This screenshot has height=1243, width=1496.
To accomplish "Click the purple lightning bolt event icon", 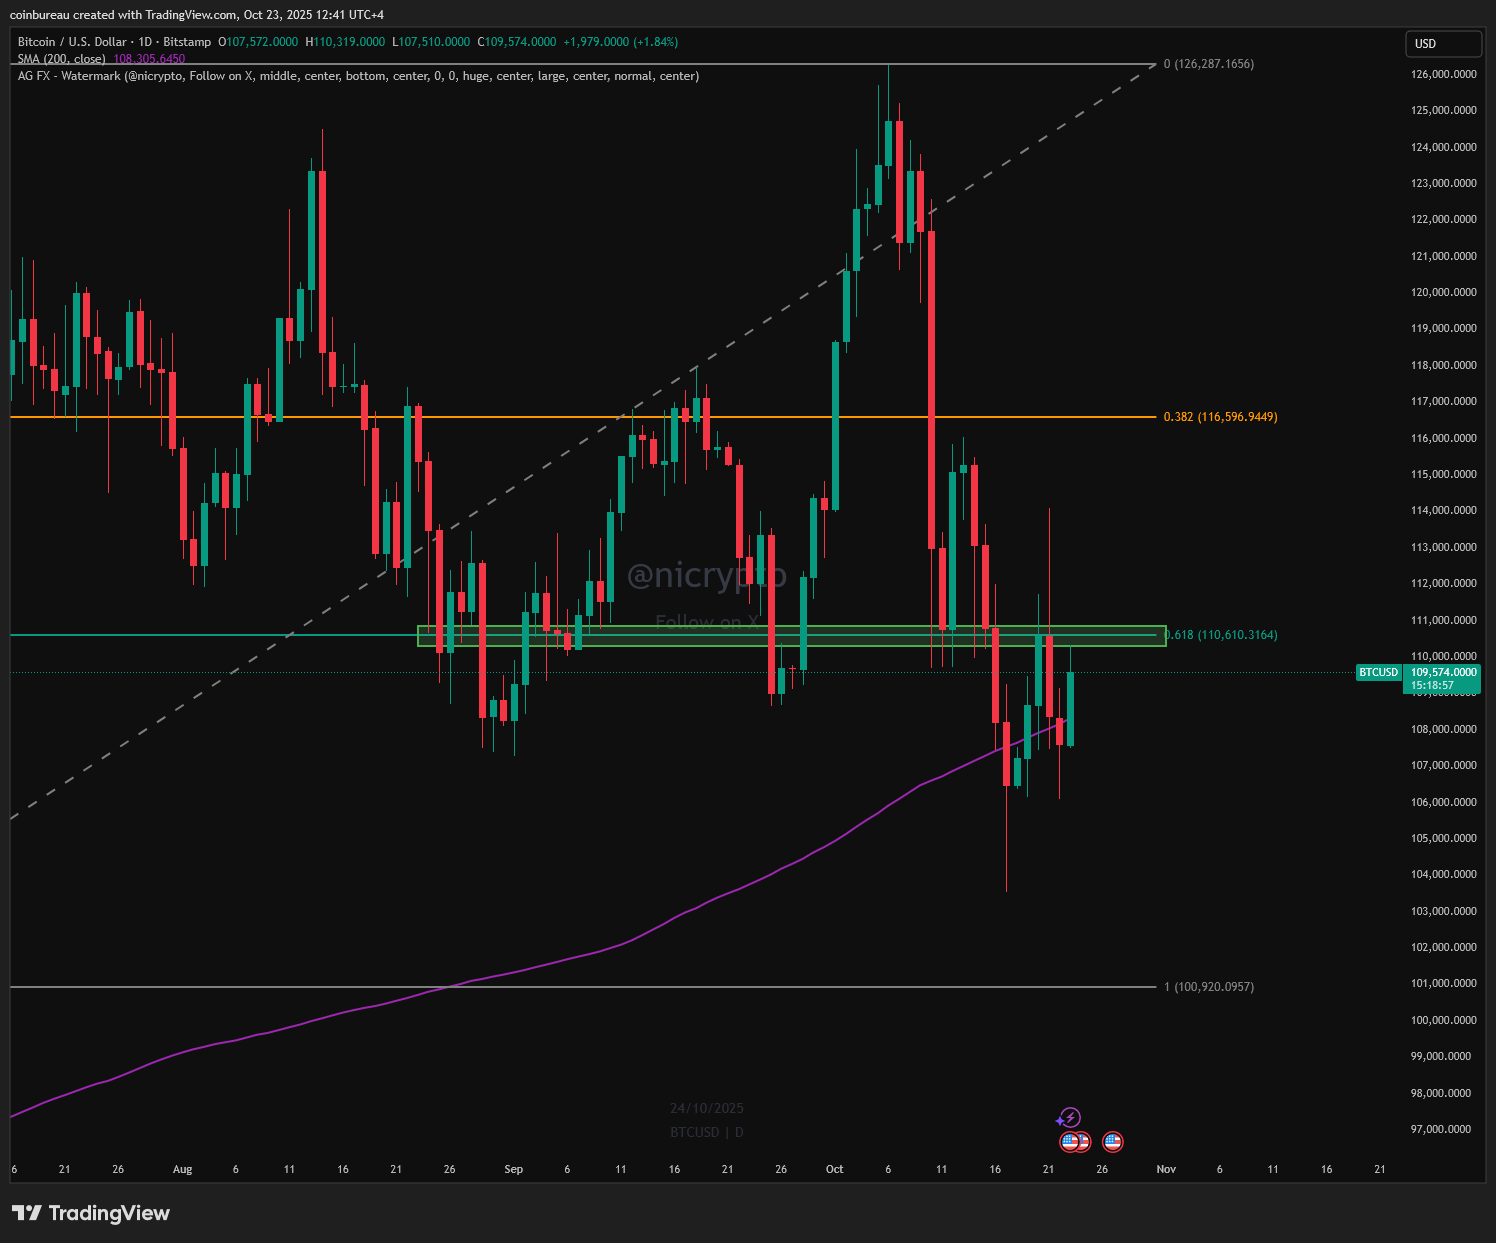I will (x=1070, y=1117).
